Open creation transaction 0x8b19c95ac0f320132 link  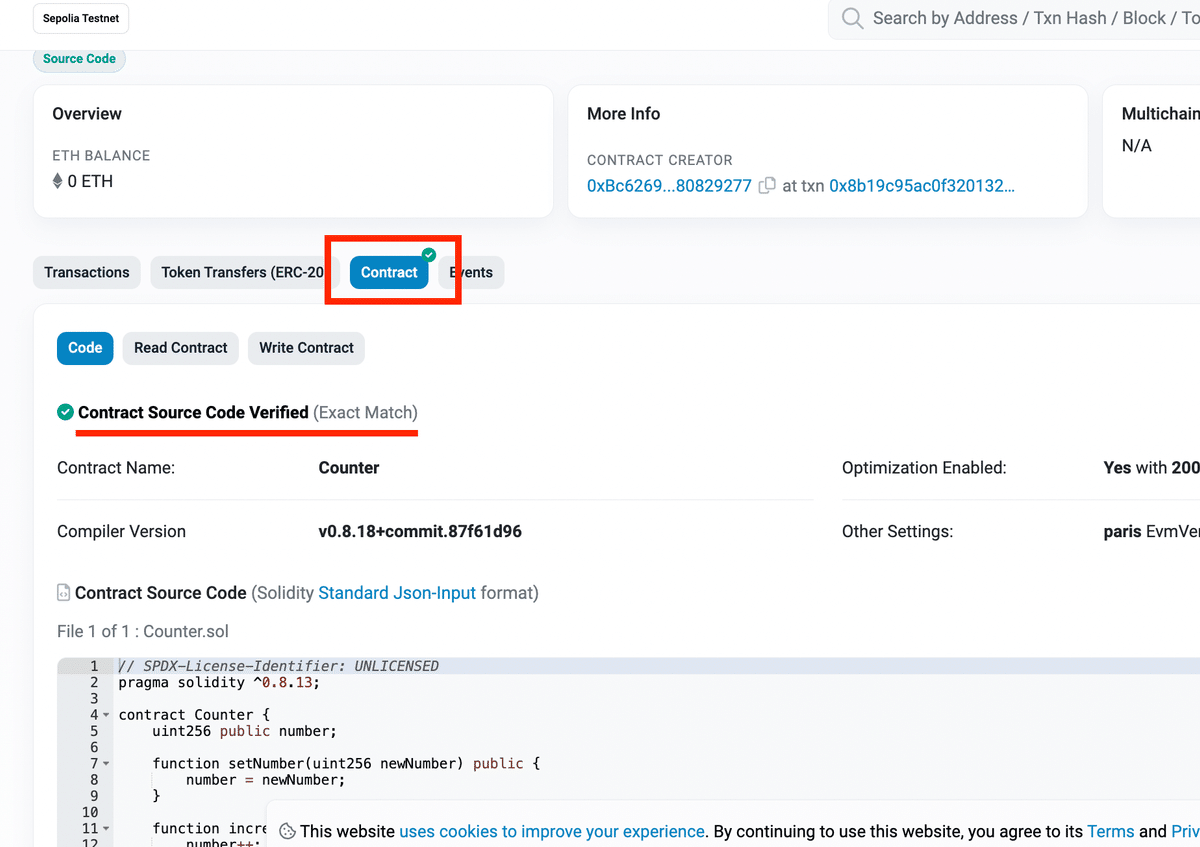pos(922,186)
